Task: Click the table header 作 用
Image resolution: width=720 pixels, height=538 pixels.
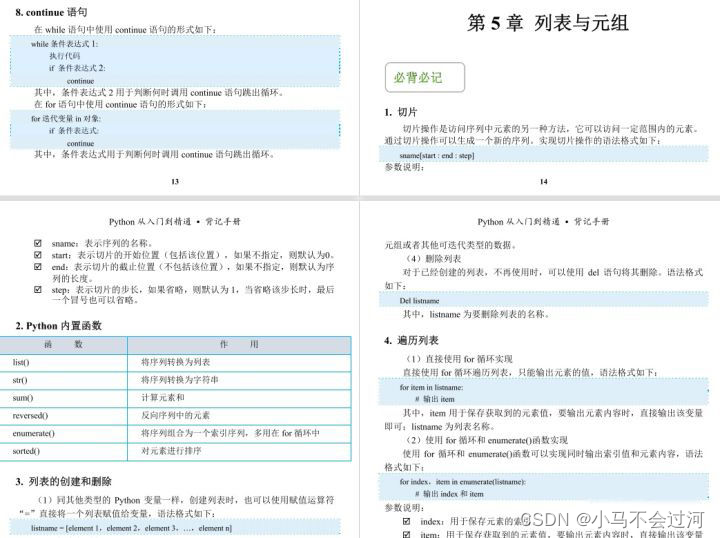Action: tap(239, 345)
